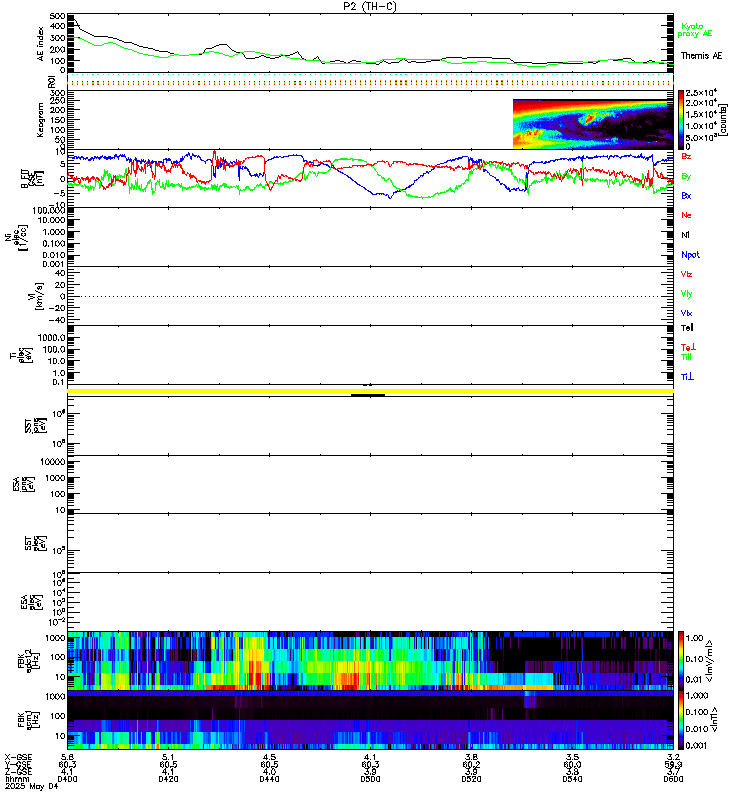The image size is (750, 800).
Task: Click the SST ions eV axis label
Action: point(35,426)
